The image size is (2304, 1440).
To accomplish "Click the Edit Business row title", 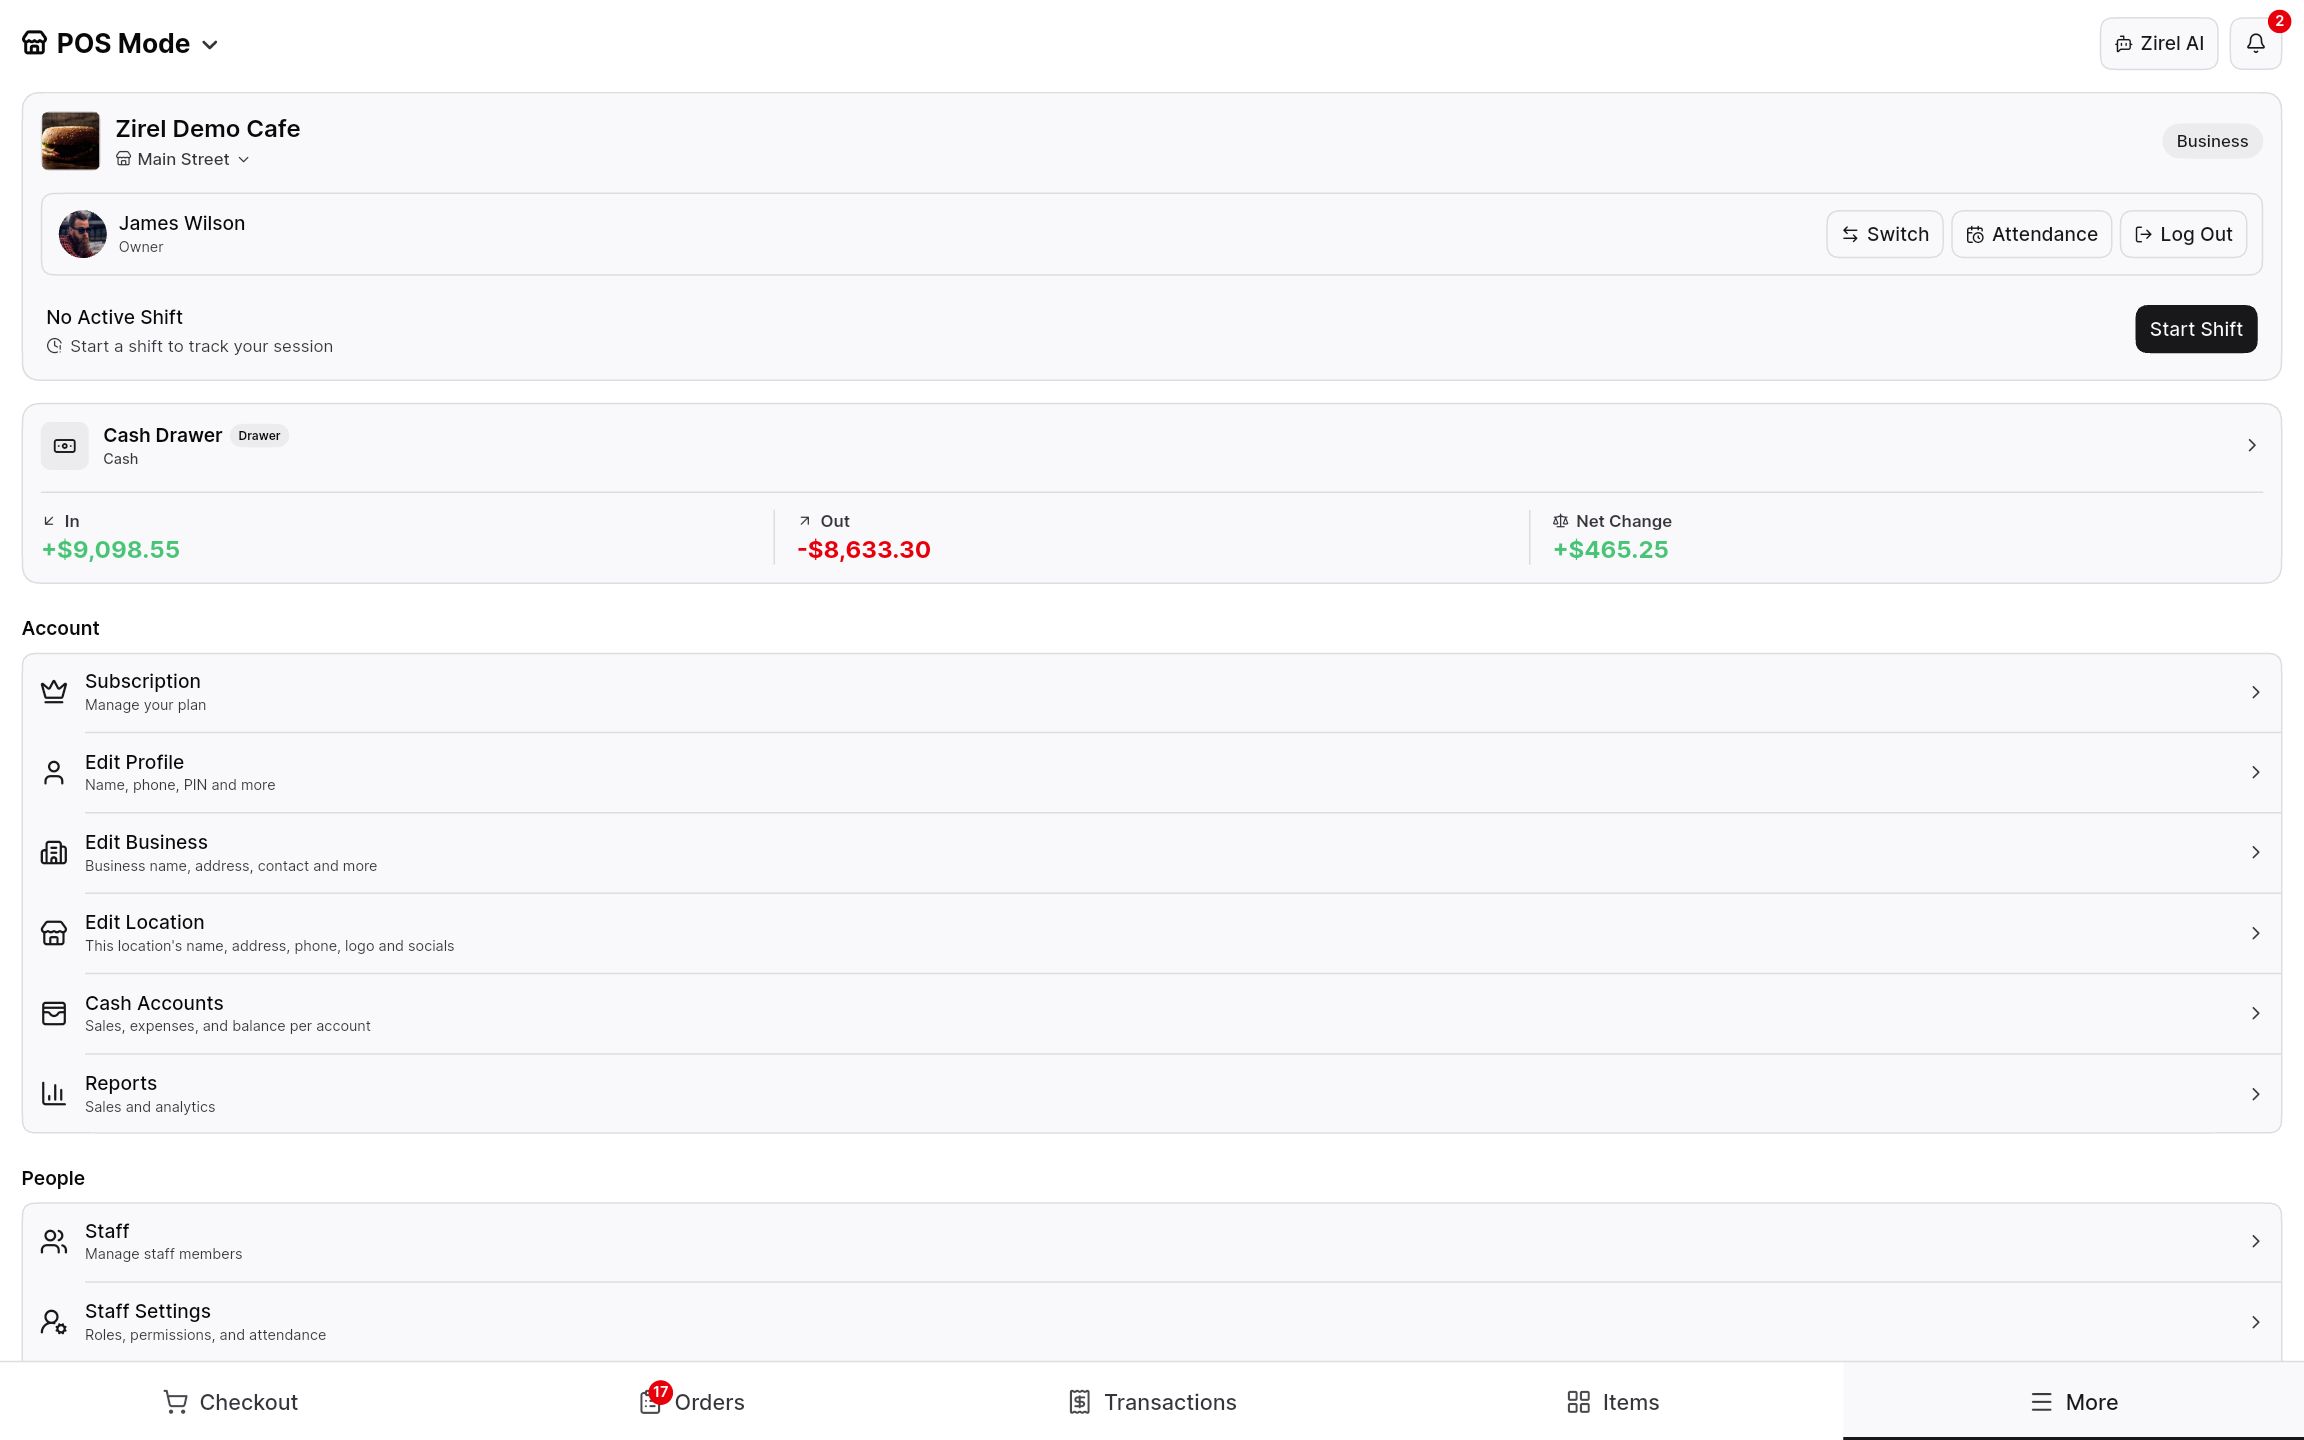I will 146,842.
